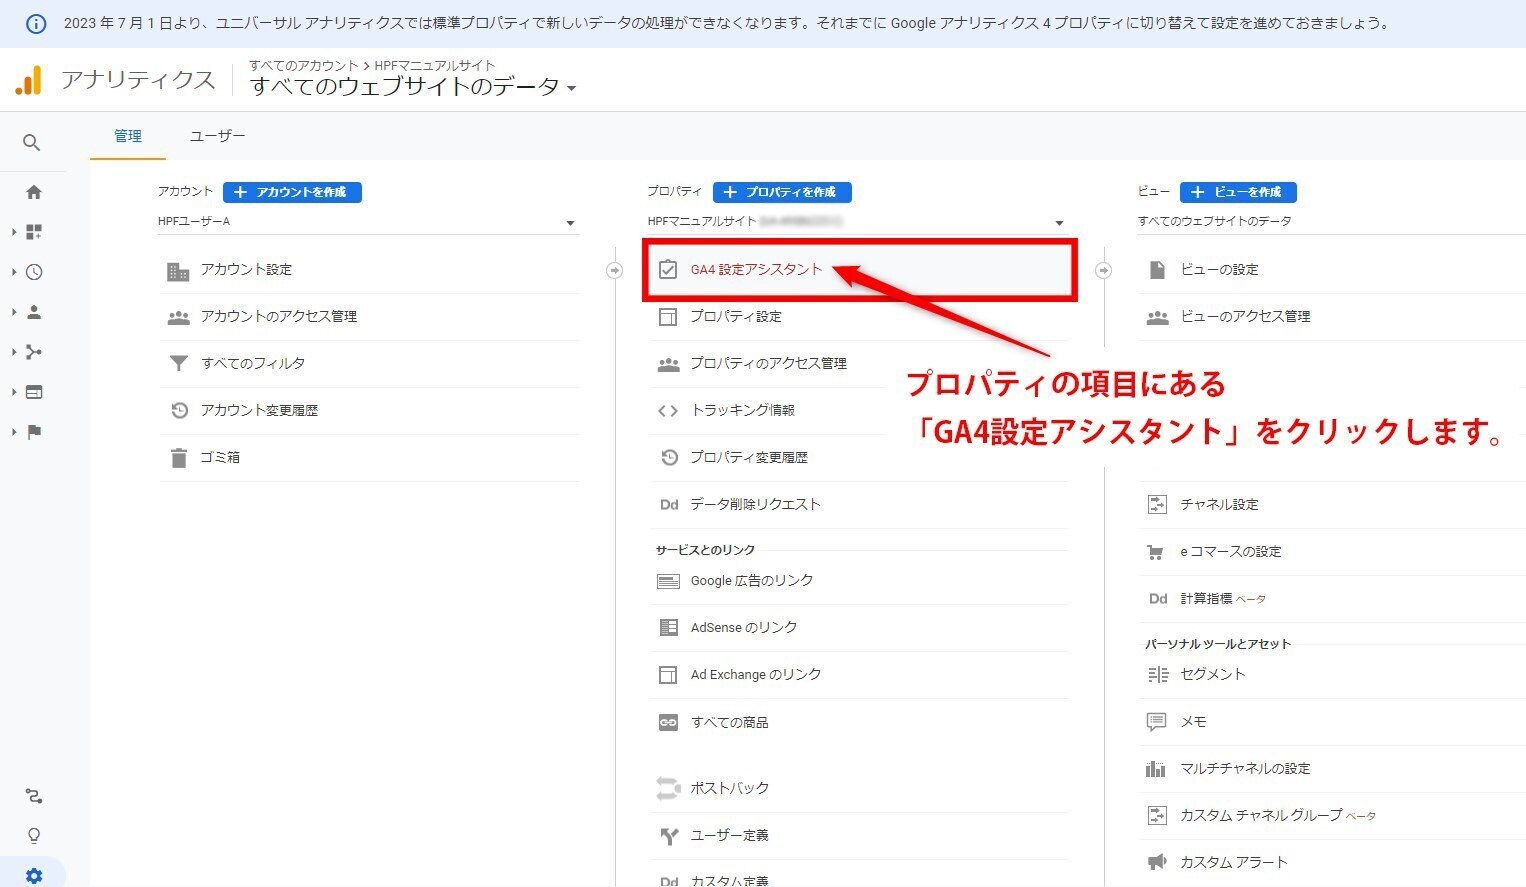Viewport: 1526px width, 887px height.
Task: Open Admin gear icon at sidebar bottom
Action: coord(34,876)
